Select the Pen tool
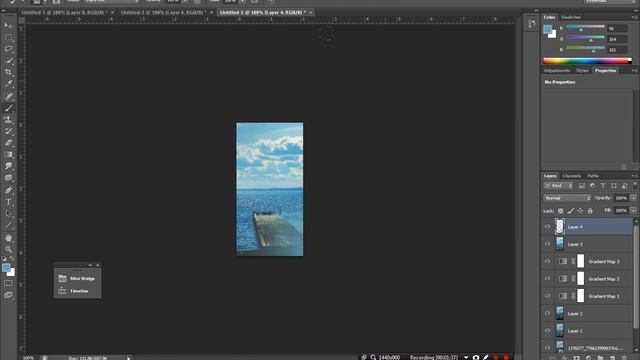Image resolution: width=640 pixels, height=360 pixels. (x=8, y=190)
